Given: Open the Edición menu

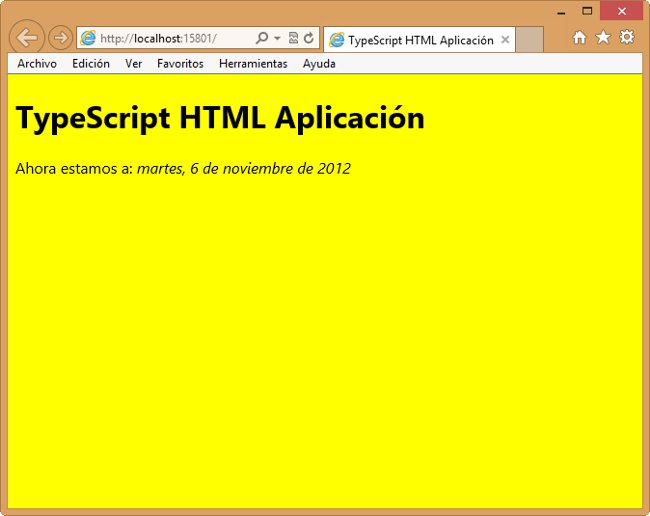Looking at the screenshot, I should click(x=91, y=63).
